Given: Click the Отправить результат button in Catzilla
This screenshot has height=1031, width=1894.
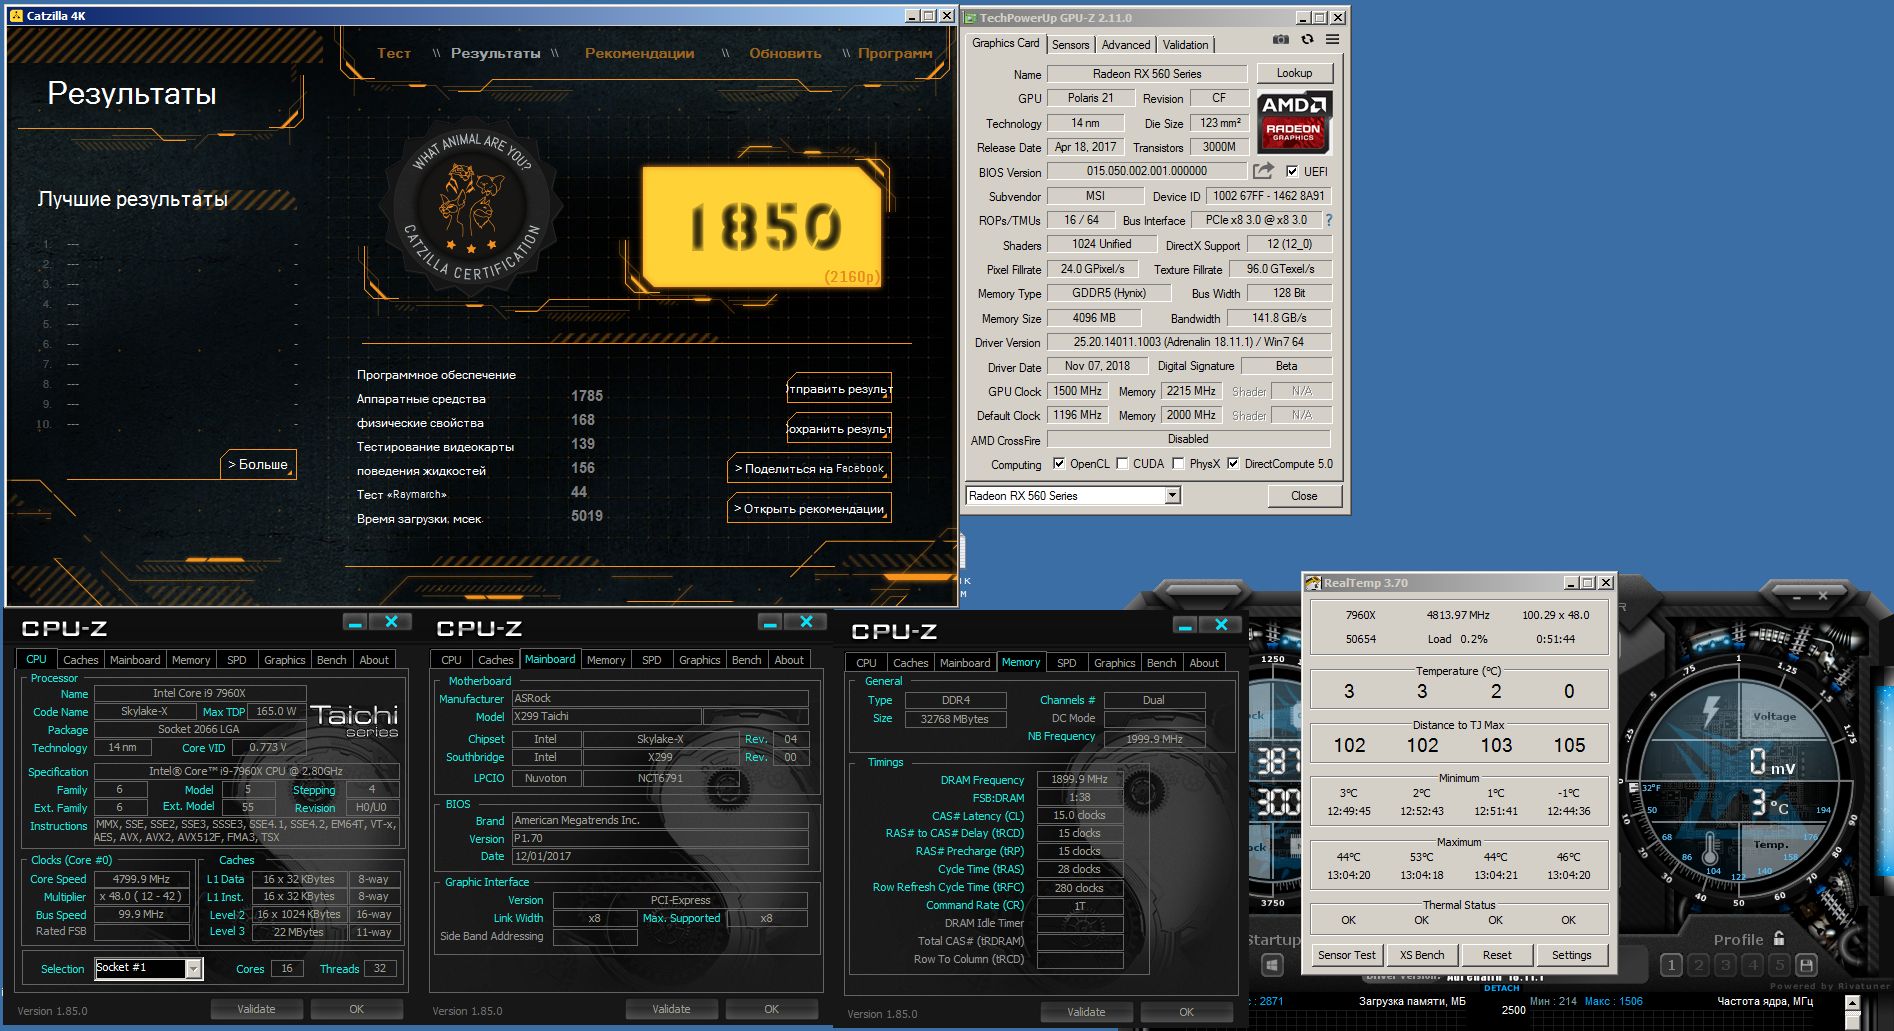Looking at the screenshot, I should point(839,388).
